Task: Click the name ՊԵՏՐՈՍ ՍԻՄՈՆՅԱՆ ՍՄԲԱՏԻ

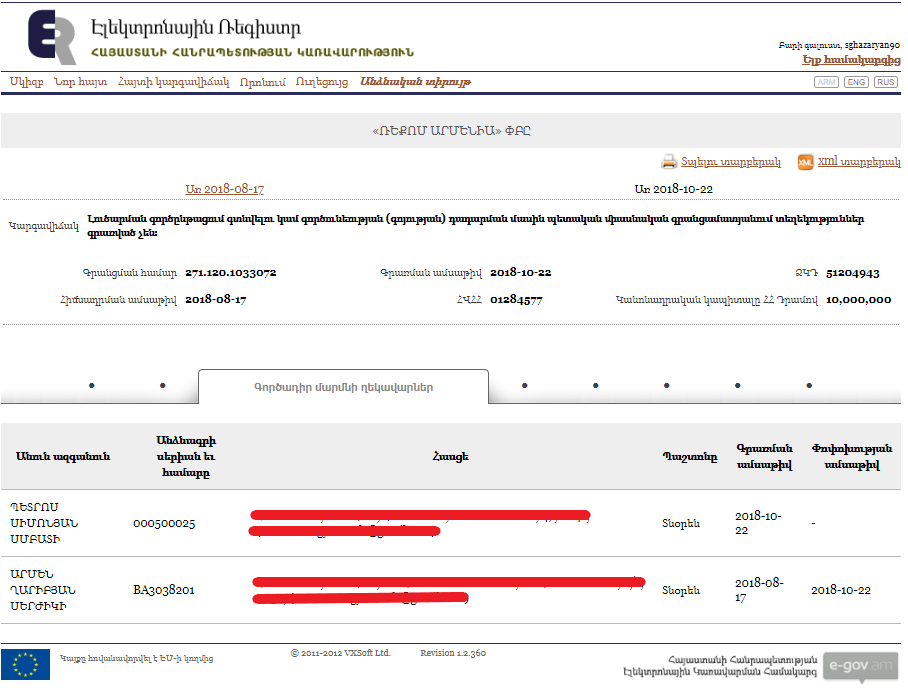Action: 44,523
